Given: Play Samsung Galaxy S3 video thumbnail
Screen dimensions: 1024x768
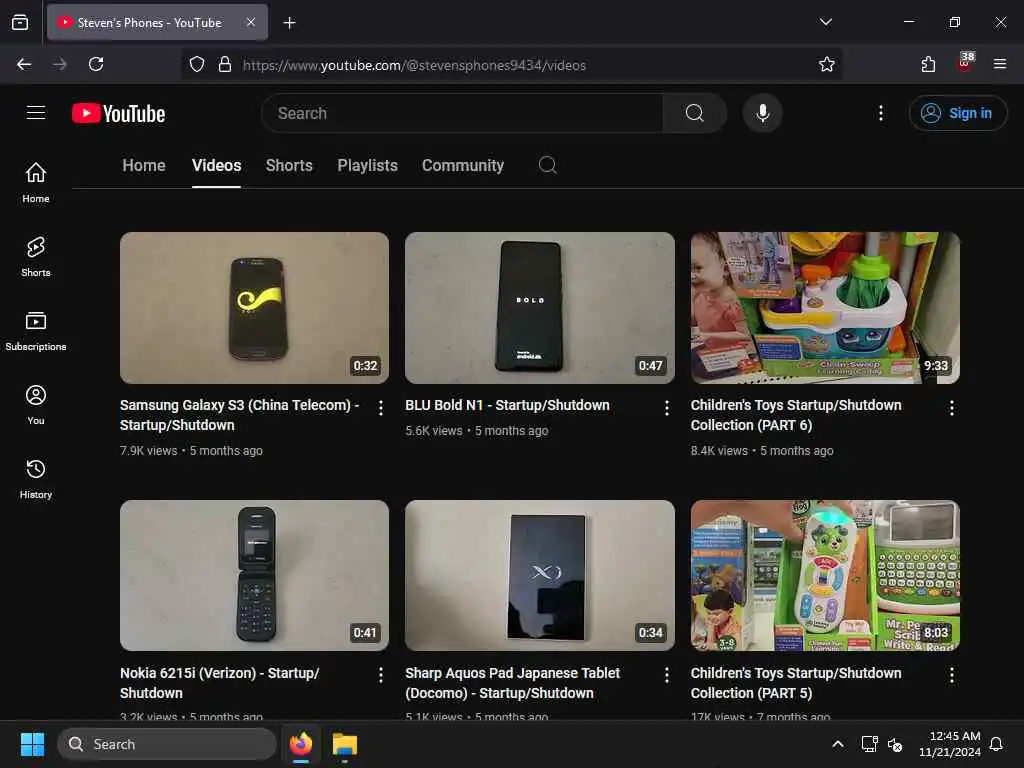Looking at the screenshot, I should pos(254,308).
